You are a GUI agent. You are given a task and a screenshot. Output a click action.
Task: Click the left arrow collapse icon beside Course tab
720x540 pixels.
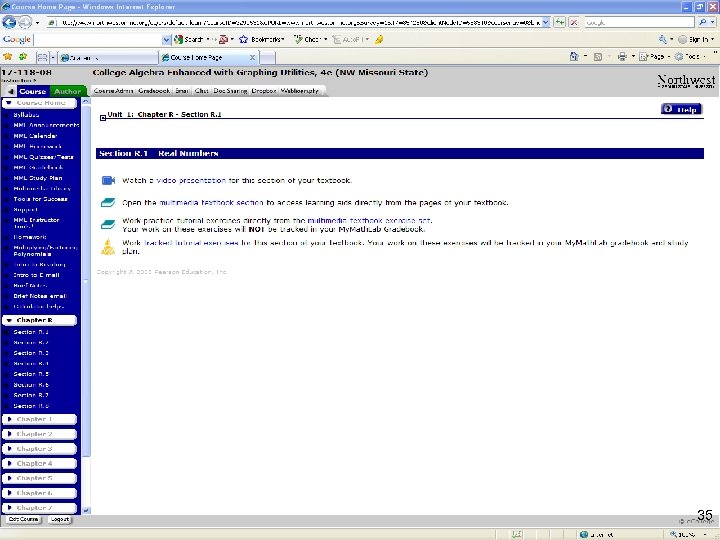[10, 91]
